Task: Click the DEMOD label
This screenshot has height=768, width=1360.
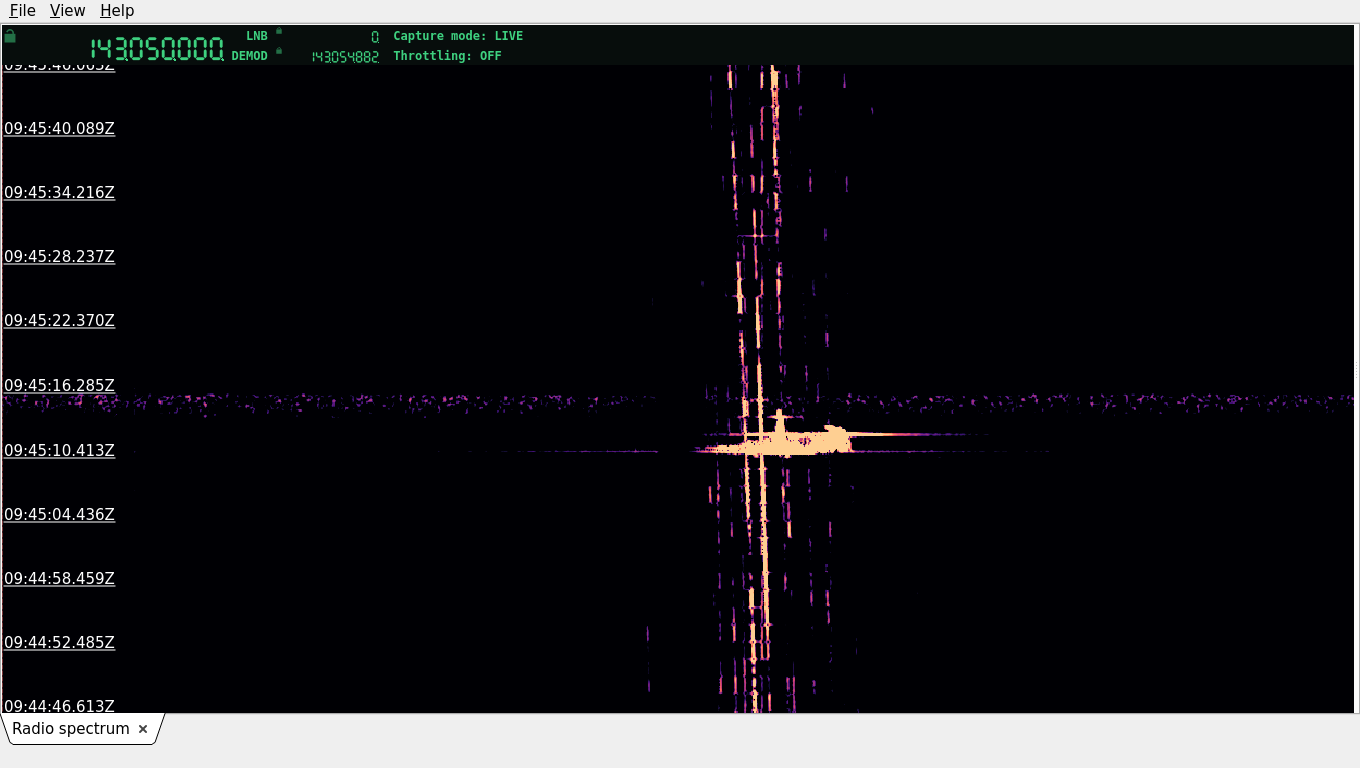Action: point(250,56)
